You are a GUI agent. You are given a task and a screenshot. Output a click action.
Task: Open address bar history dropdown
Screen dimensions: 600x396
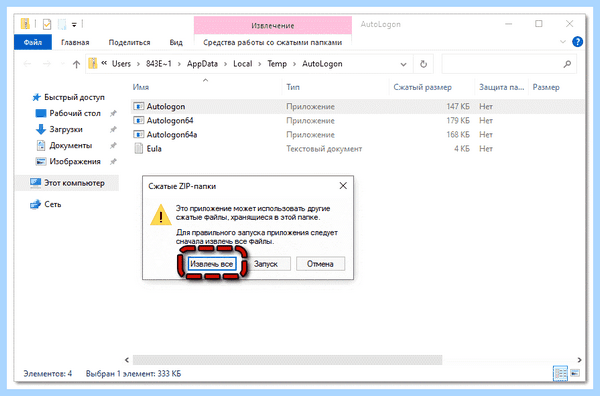tap(403, 64)
